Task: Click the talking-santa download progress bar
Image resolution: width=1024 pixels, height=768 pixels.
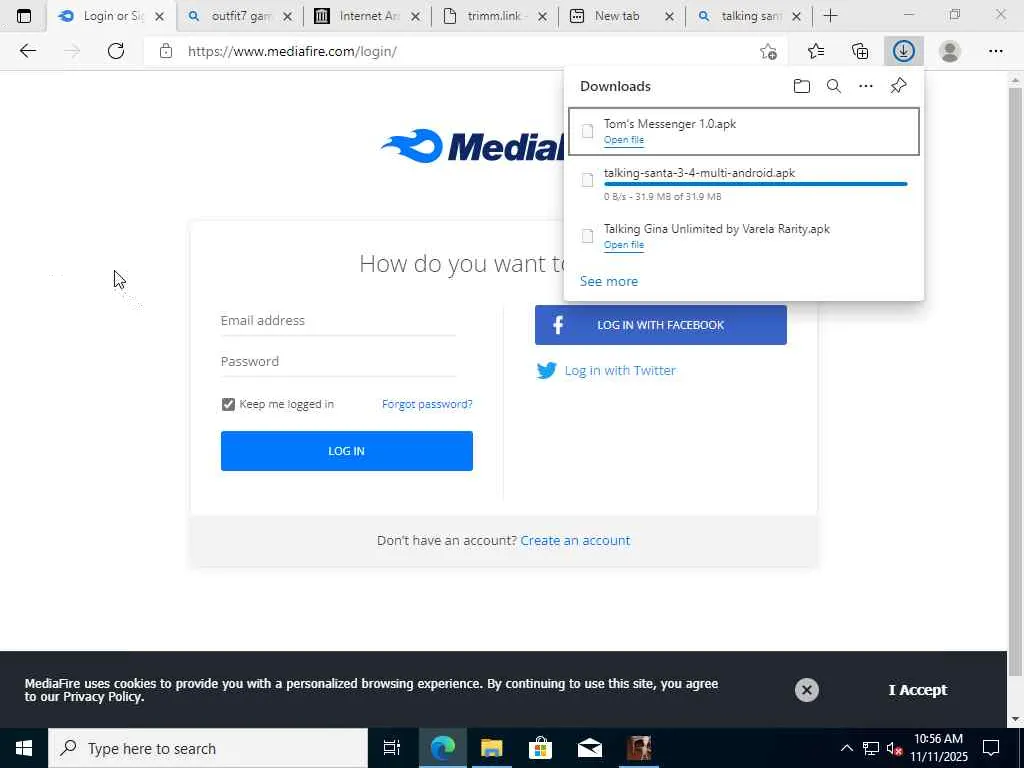Action: tap(756, 184)
